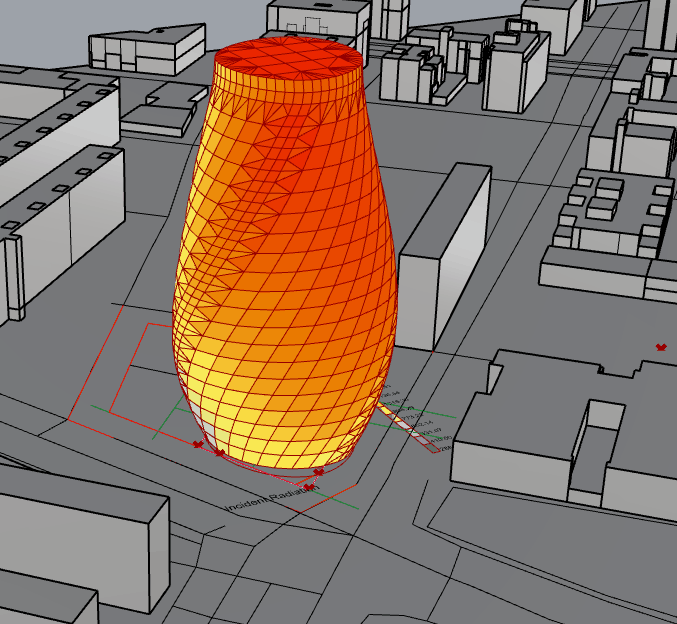This screenshot has width=677, height=624.
Task: Select the leftmost red X marker at tower base
Action: (198, 443)
